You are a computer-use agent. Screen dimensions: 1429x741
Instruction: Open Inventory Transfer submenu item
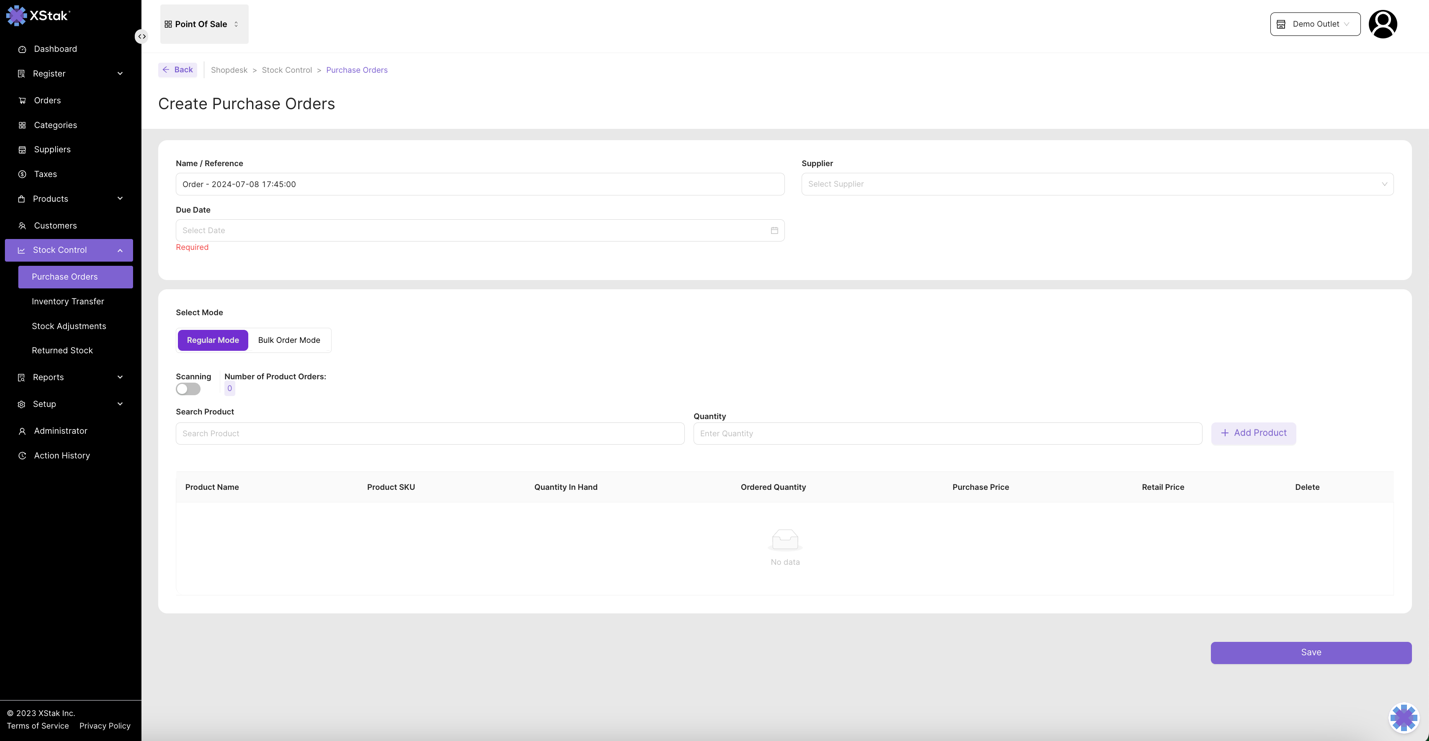[68, 301]
